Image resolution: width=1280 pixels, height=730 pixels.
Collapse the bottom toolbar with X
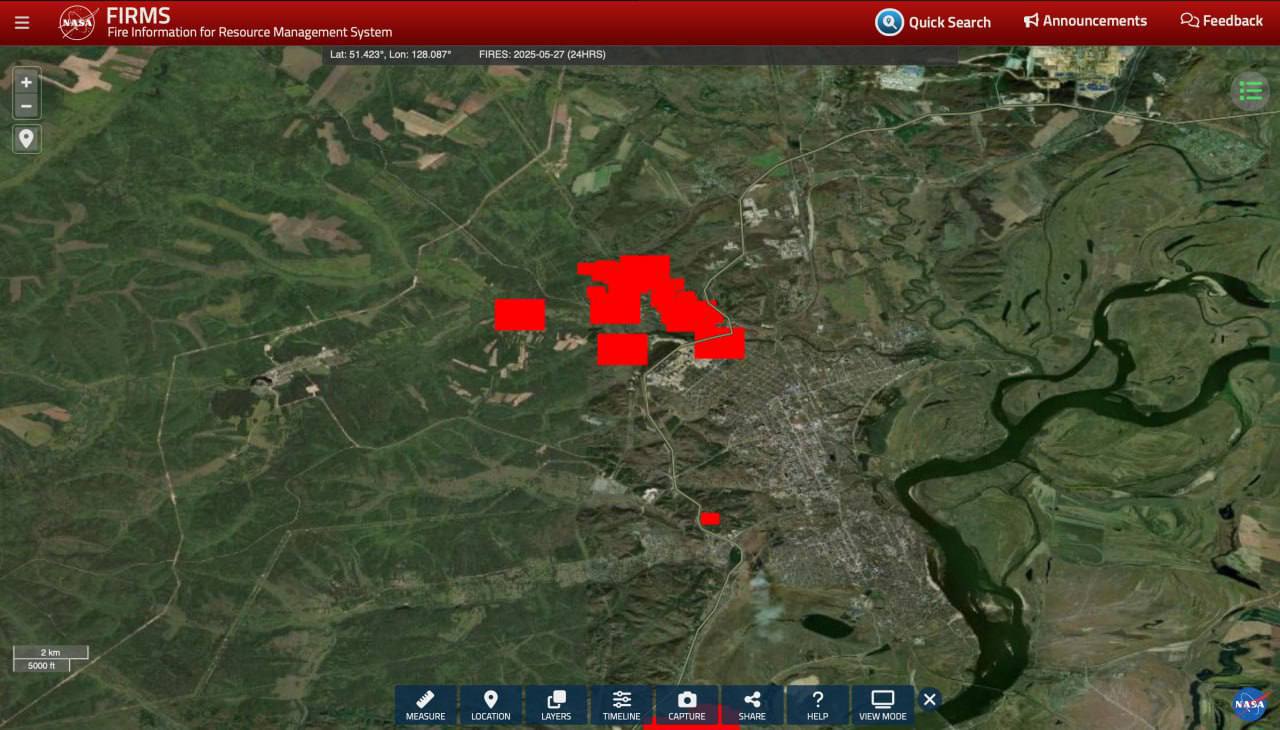(x=929, y=699)
